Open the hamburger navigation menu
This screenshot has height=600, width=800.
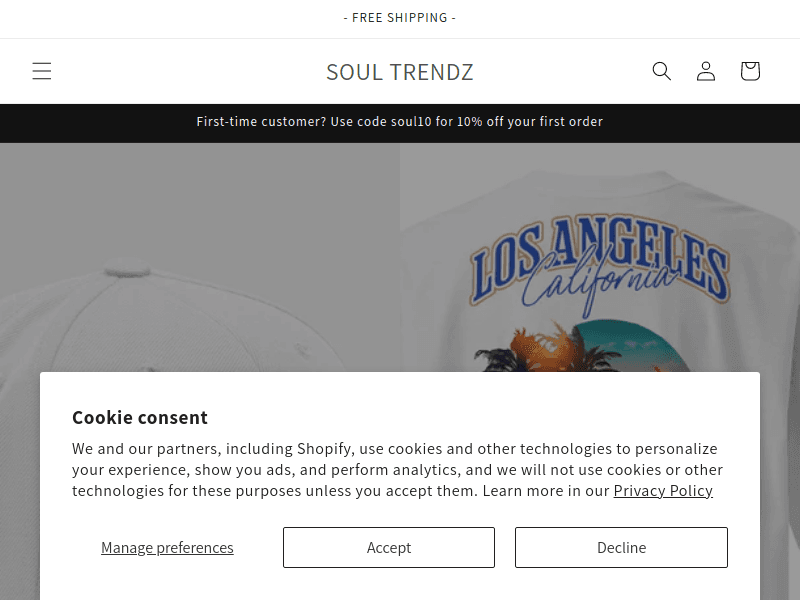pyautogui.click(x=42, y=71)
